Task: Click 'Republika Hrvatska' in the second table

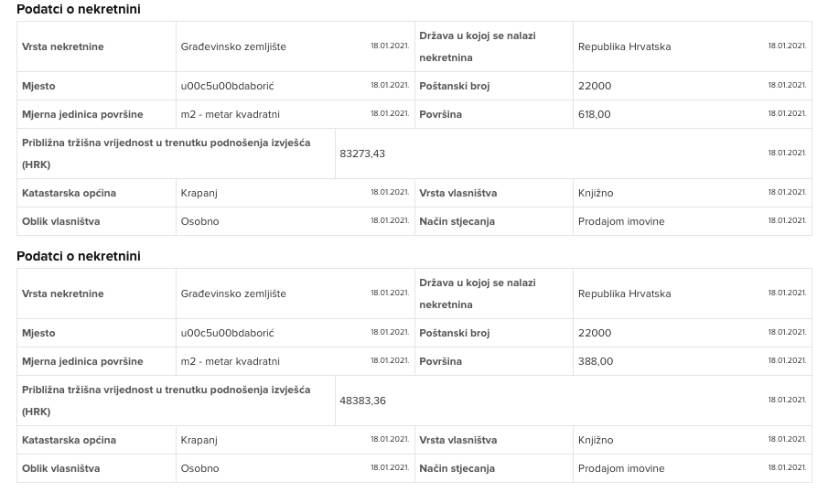Action: pyautogui.click(x=624, y=294)
